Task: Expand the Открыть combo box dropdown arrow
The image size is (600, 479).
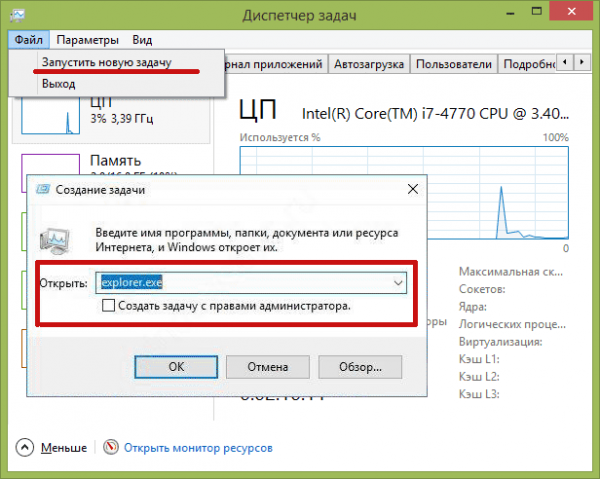Action: (x=398, y=283)
